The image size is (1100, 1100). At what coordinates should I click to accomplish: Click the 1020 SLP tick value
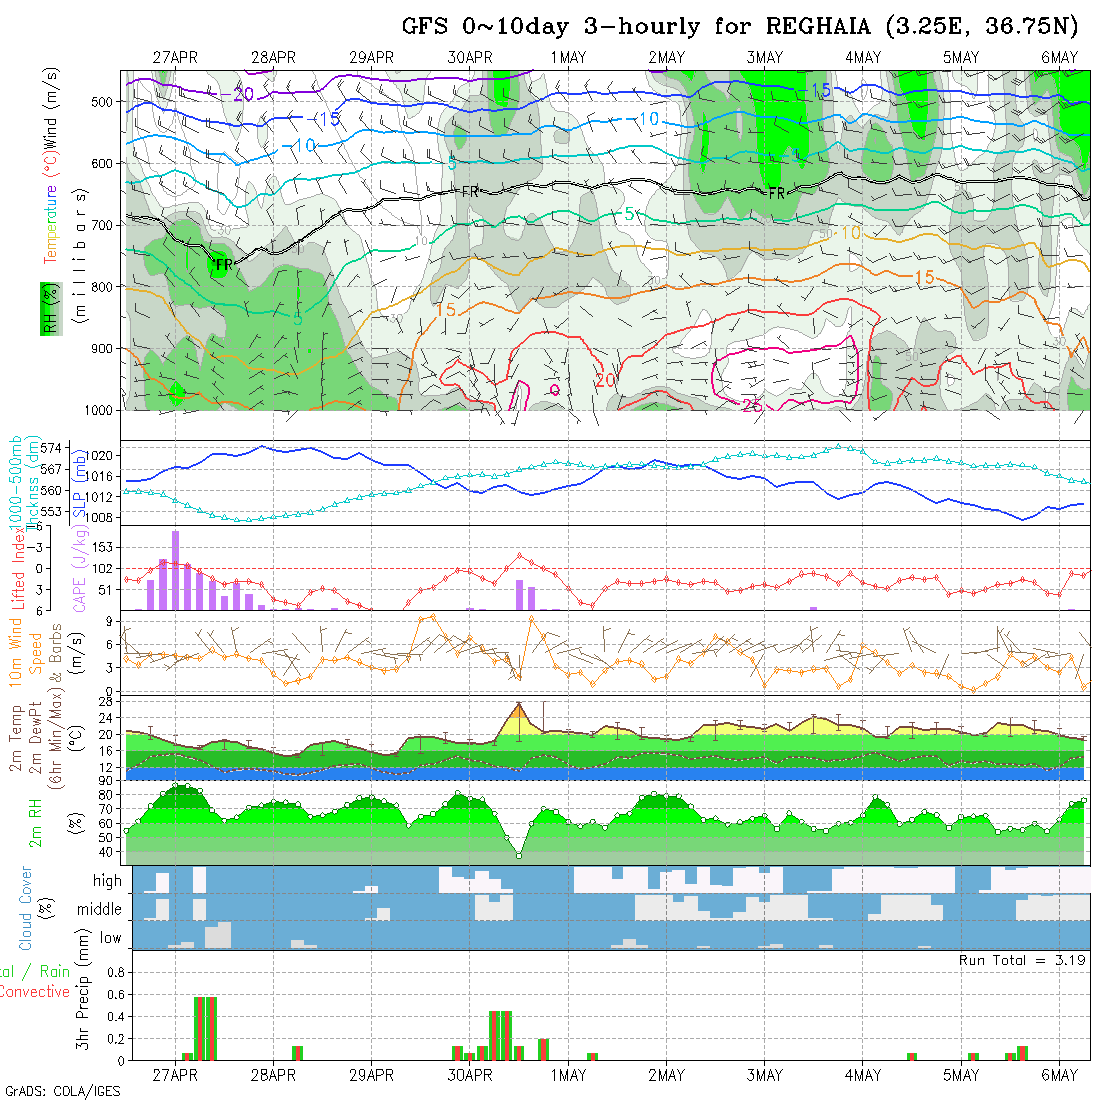(98, 455)
